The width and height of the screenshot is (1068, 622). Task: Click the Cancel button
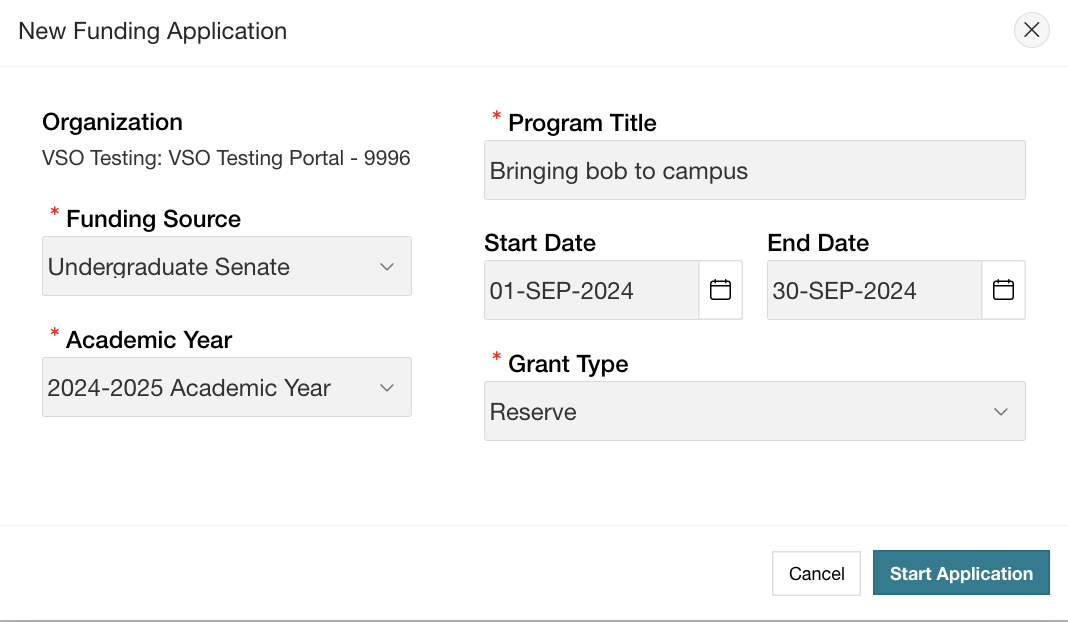[816, 574]
